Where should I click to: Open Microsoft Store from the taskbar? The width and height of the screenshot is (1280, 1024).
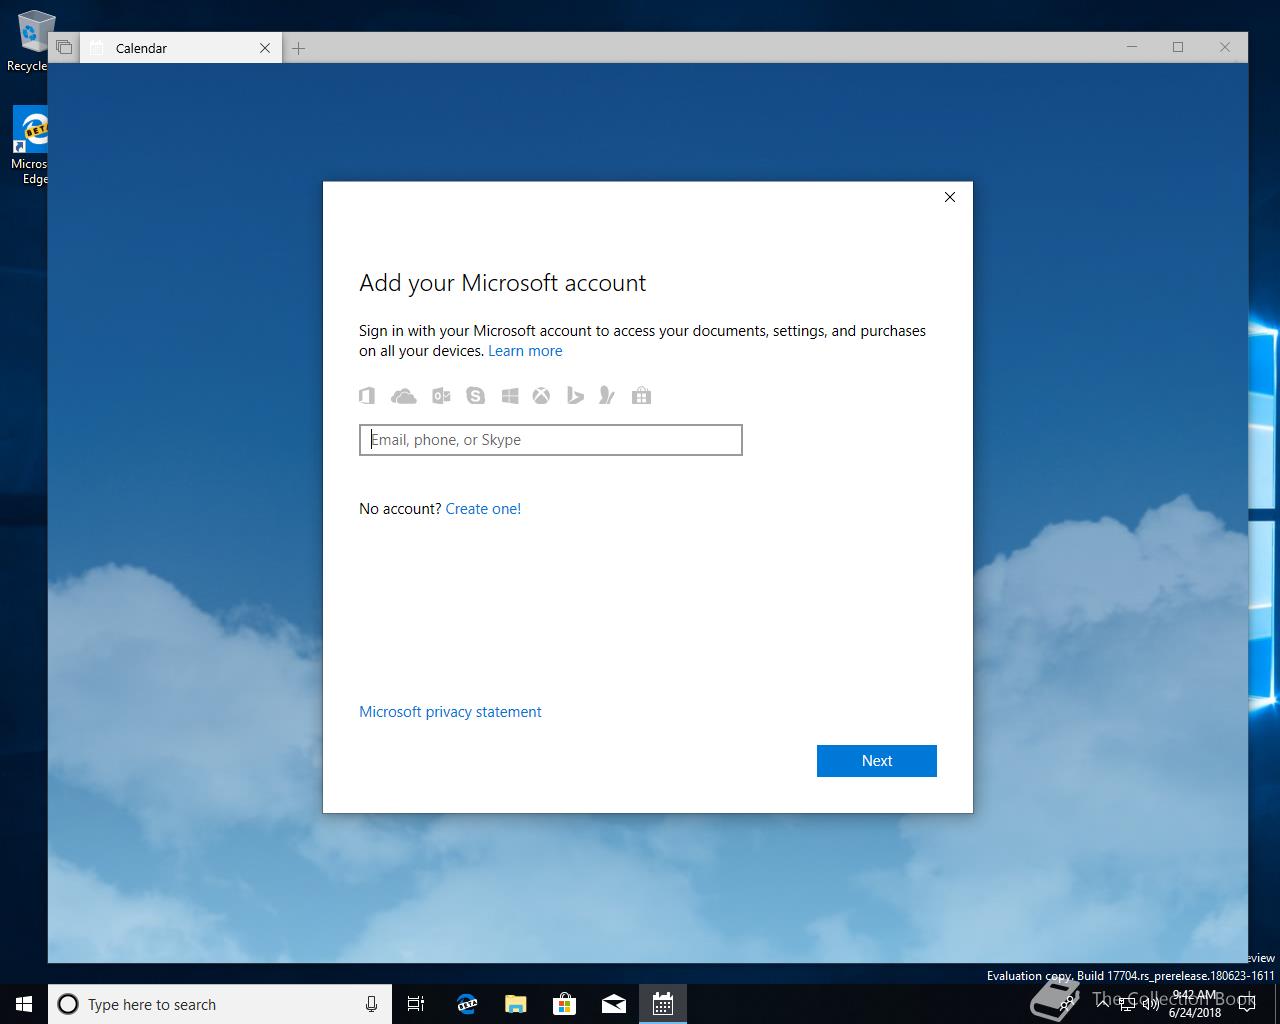(x=564, y=1004)
